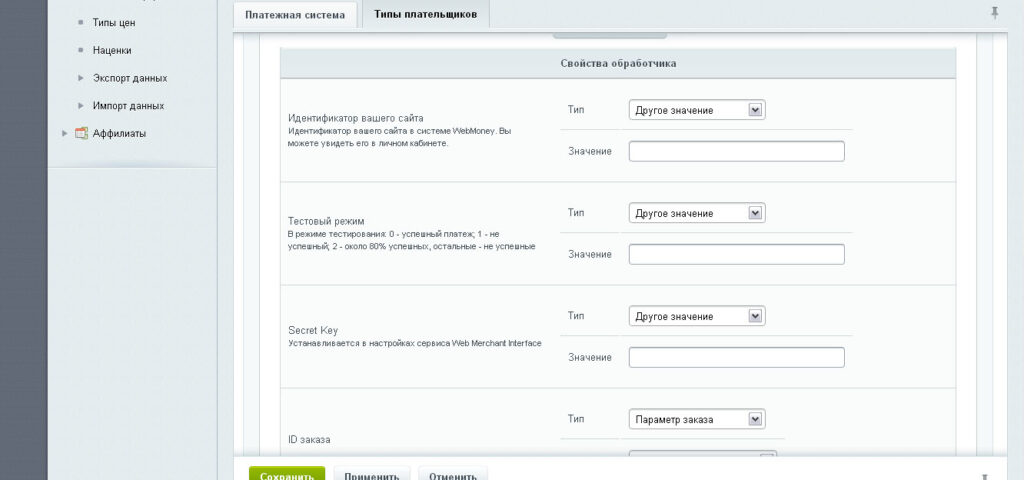The image size is (1024, 480).
Task: Open the Тип dropdown for Тестовый режим
Action: (697, 213)
